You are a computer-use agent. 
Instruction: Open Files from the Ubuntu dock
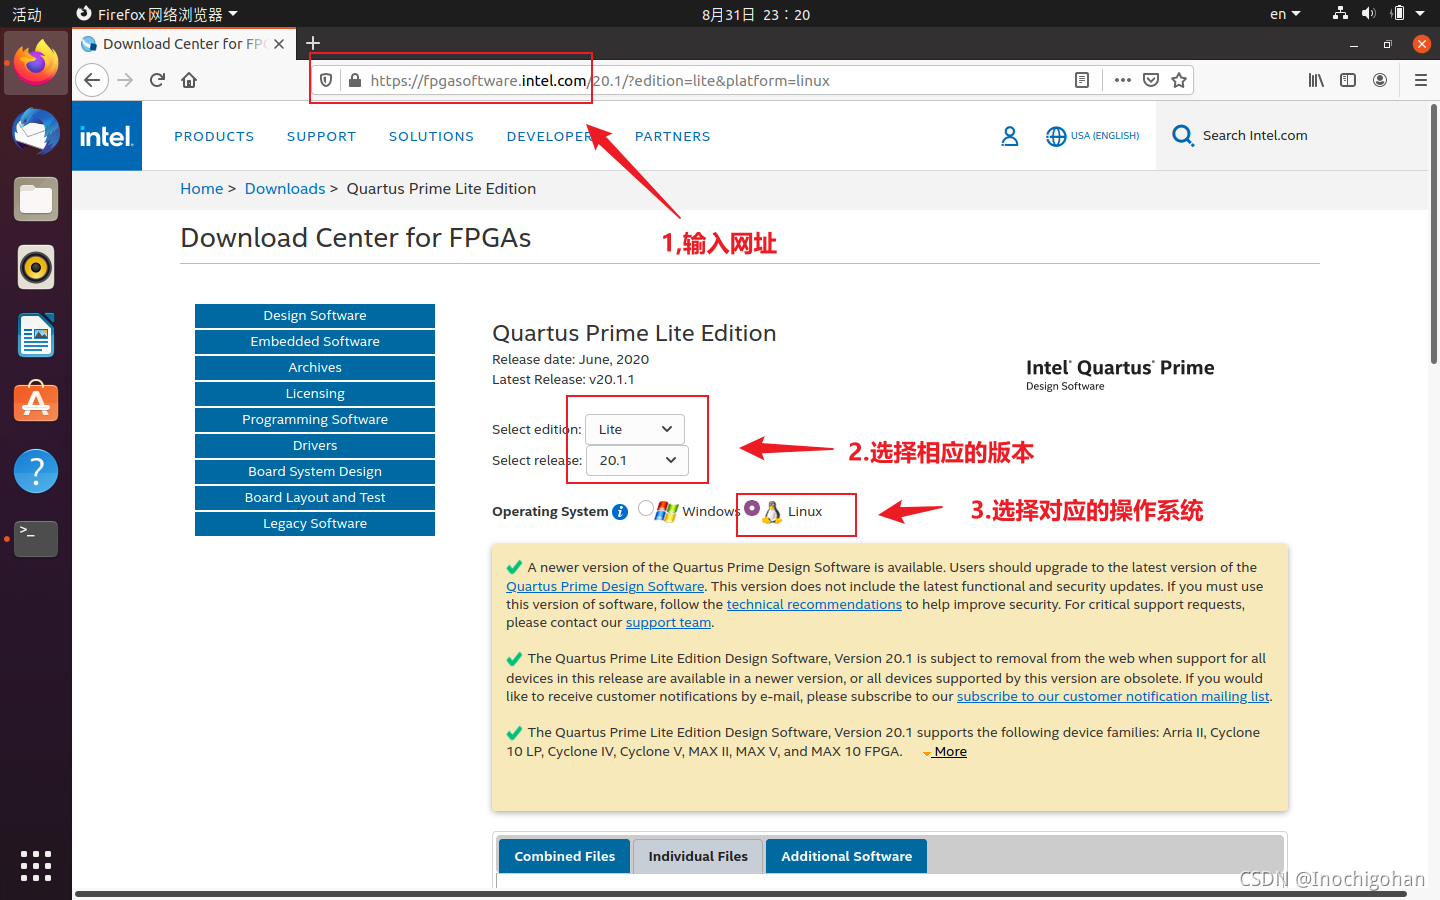[36, 199]
